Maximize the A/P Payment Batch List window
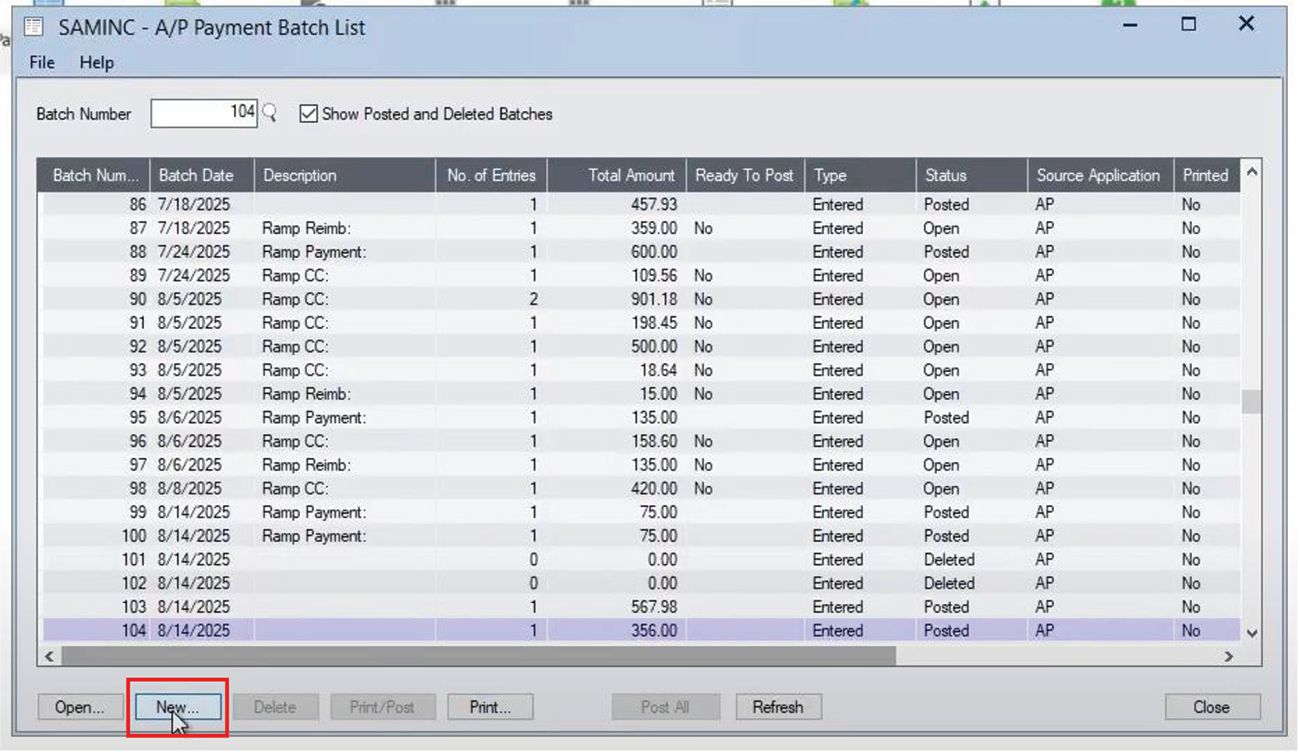Screen dimensions: 1300x756 (1188, 25)
